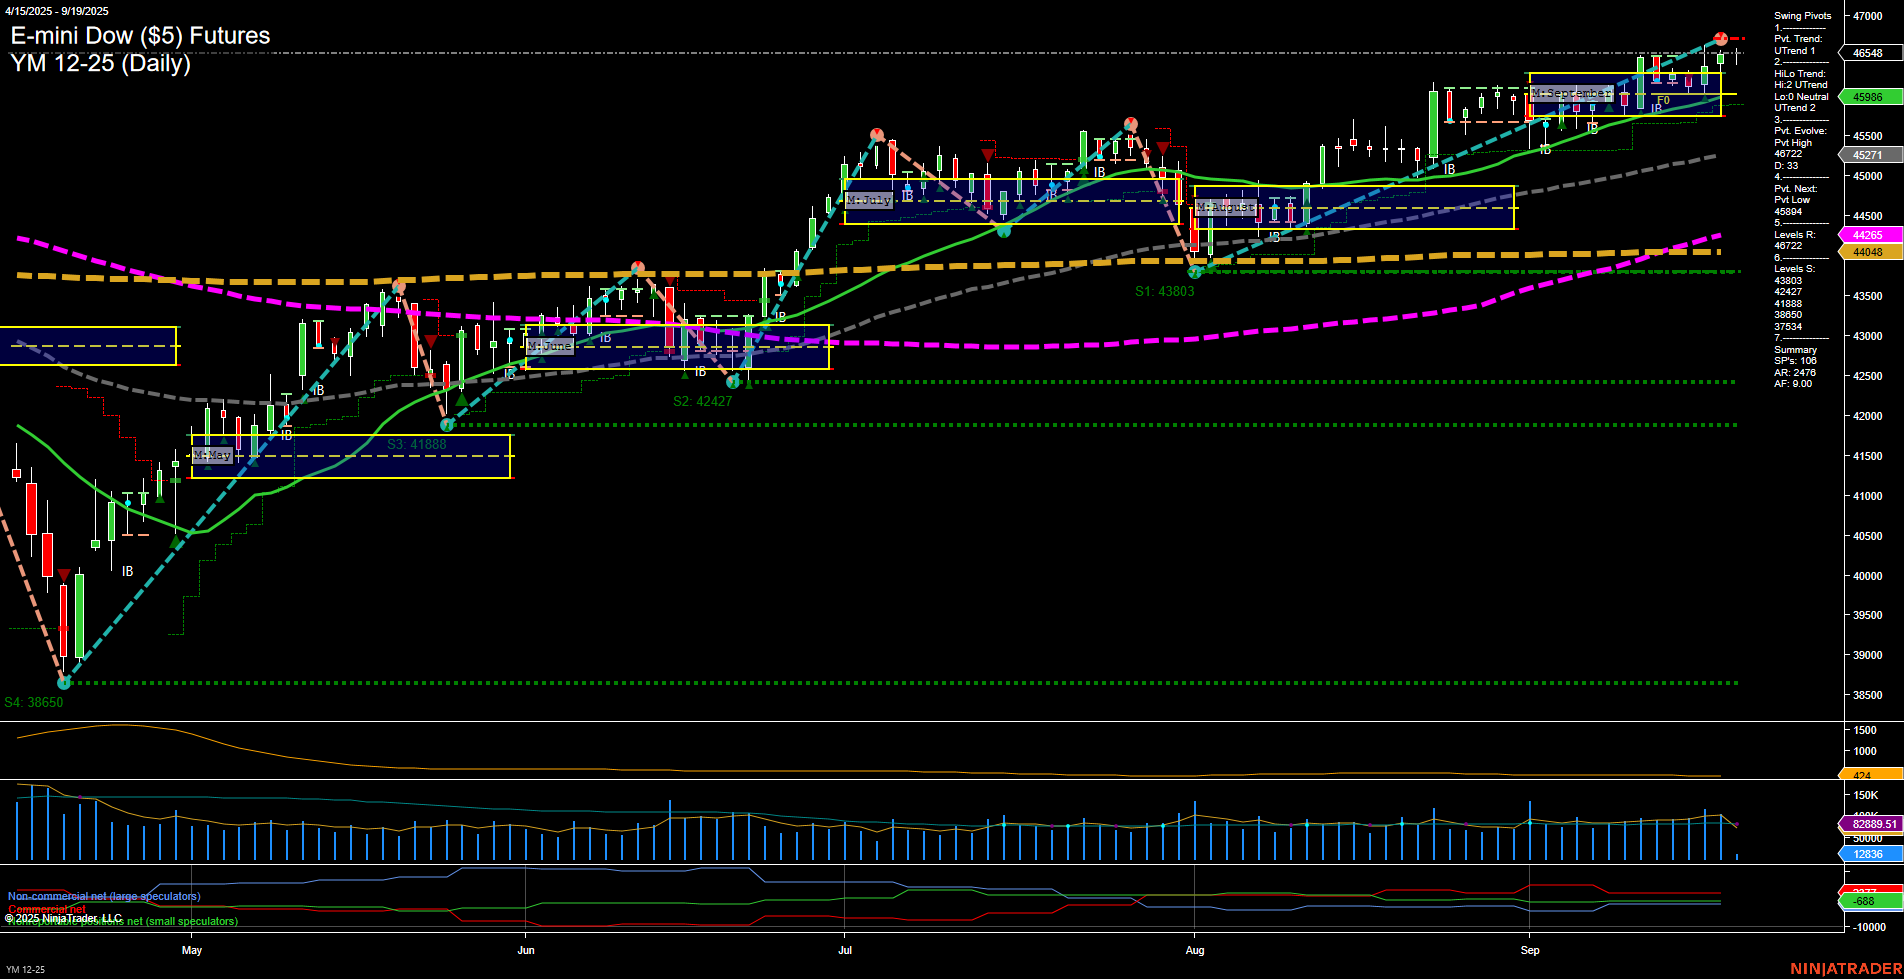The image size is (1904, 979).
Task: Click Nonreportable positions net (small speculators) legend
Action: tap(122, 922)
